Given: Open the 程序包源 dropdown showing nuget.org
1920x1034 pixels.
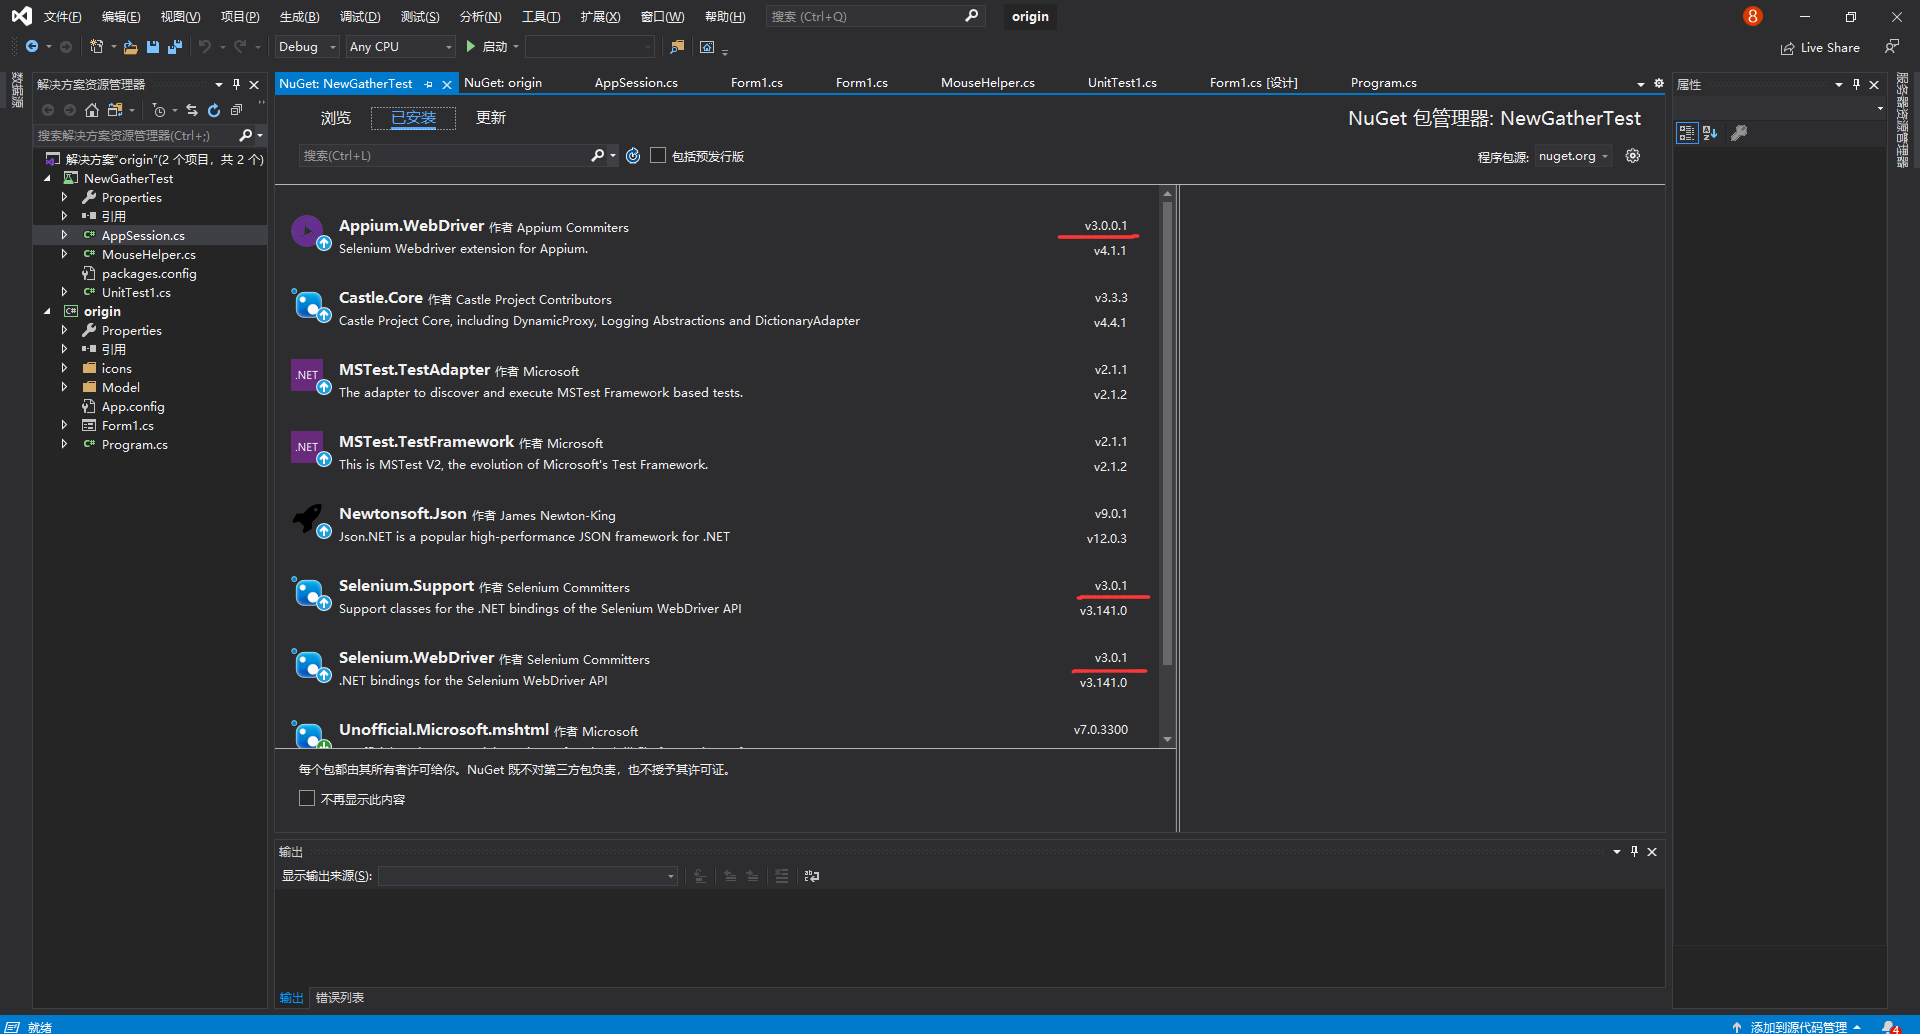Looking at the screenshot, I should [x=1572, y=155].
